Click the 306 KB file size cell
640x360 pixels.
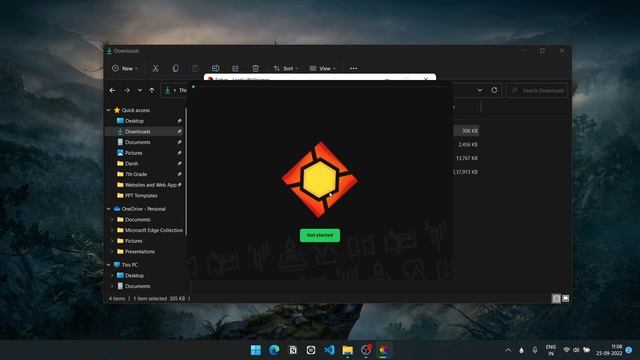(470, 131)
